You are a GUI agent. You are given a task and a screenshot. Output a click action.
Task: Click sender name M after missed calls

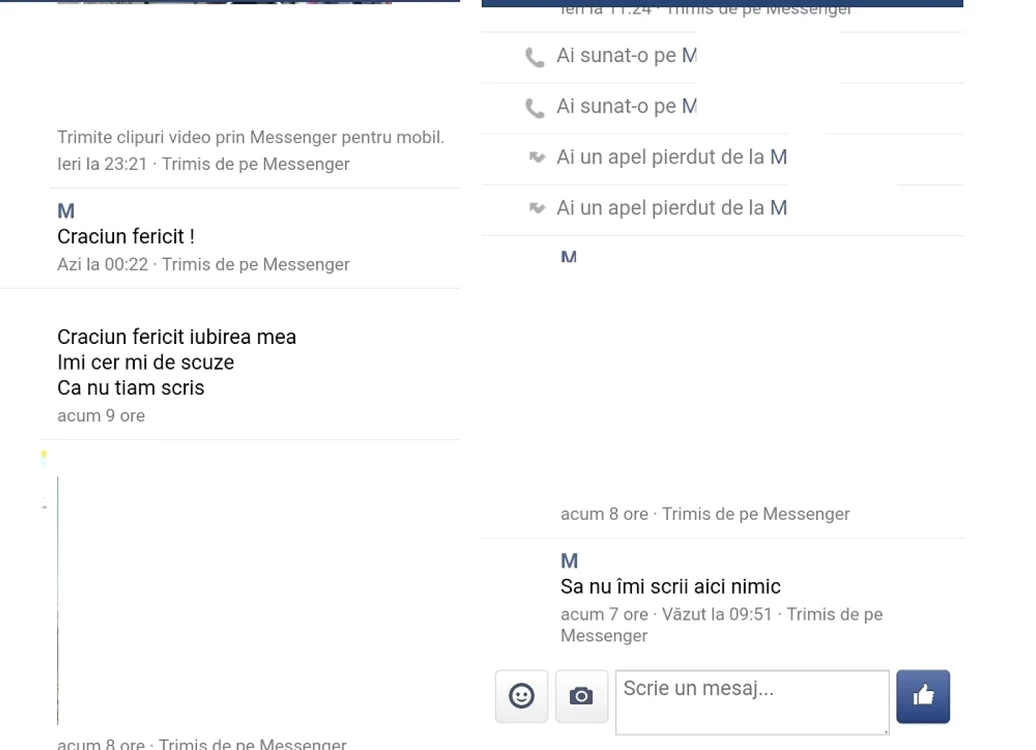568,257
